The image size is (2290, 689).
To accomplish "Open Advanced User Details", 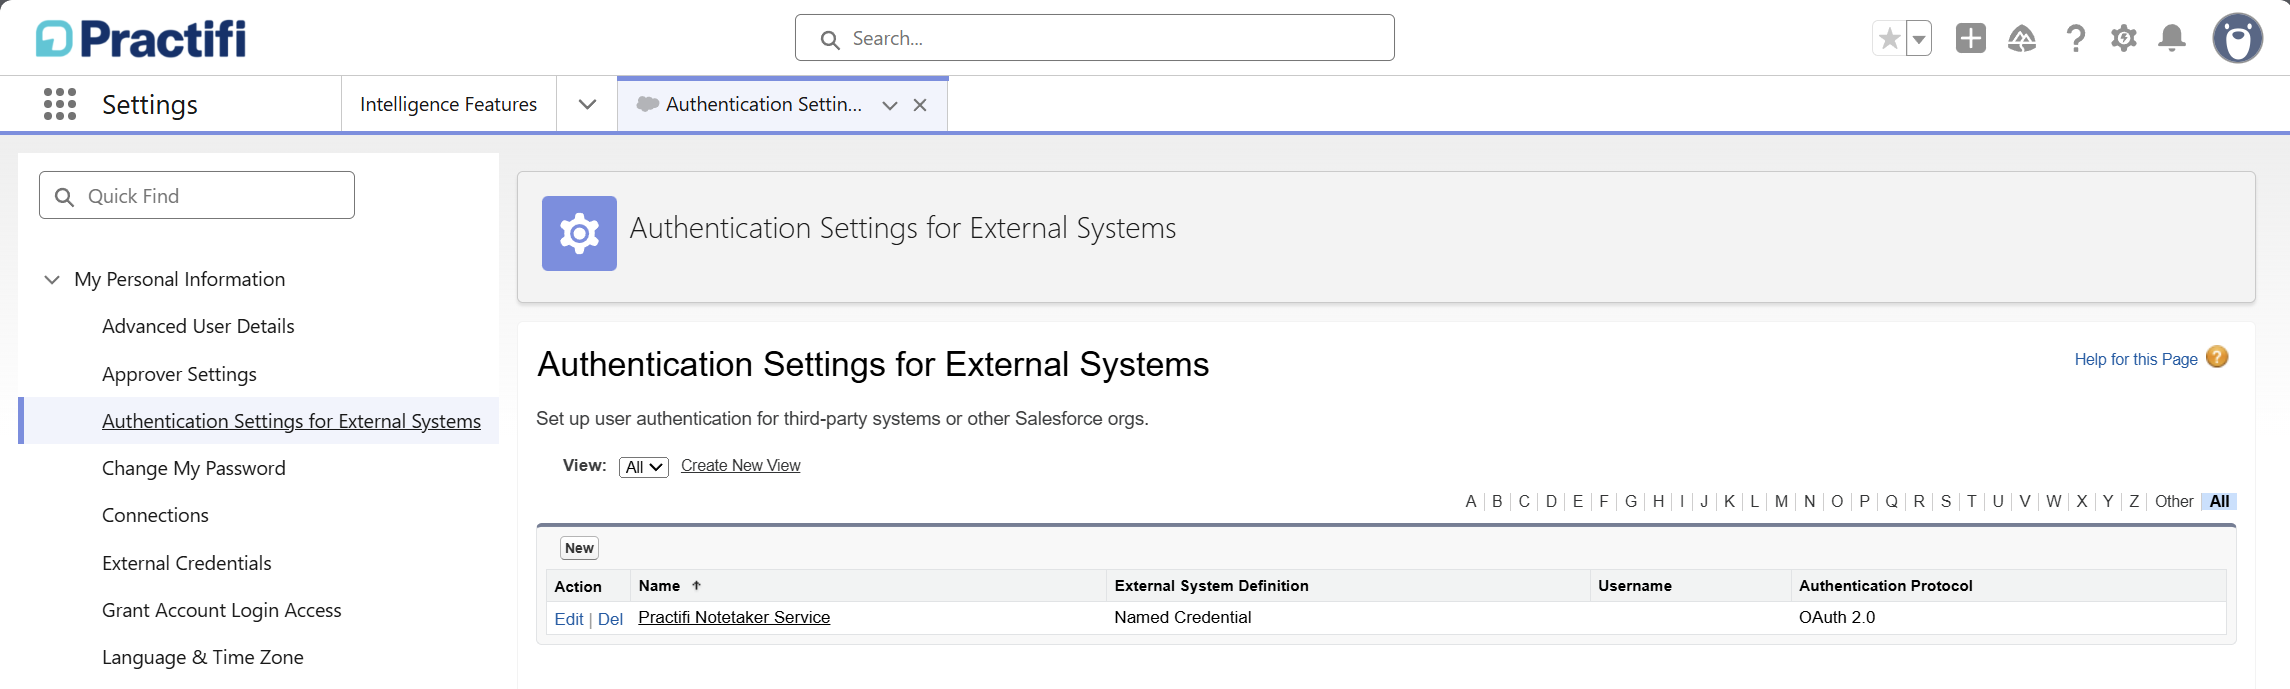I will click(198, 326).
